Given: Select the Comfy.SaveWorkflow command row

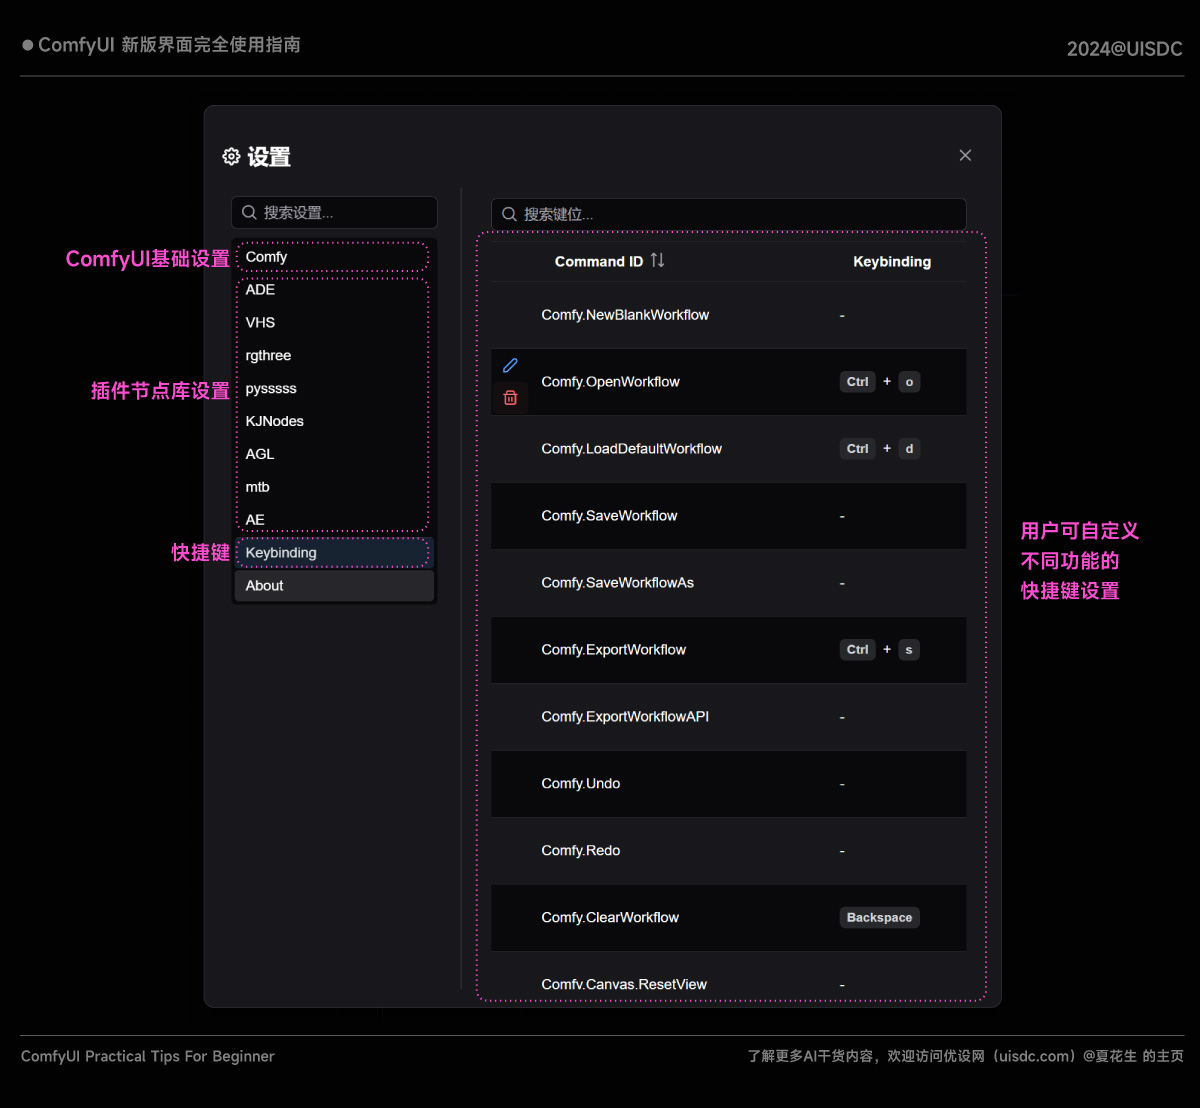Looking at the screenshot, I should [x=728, y=516].
